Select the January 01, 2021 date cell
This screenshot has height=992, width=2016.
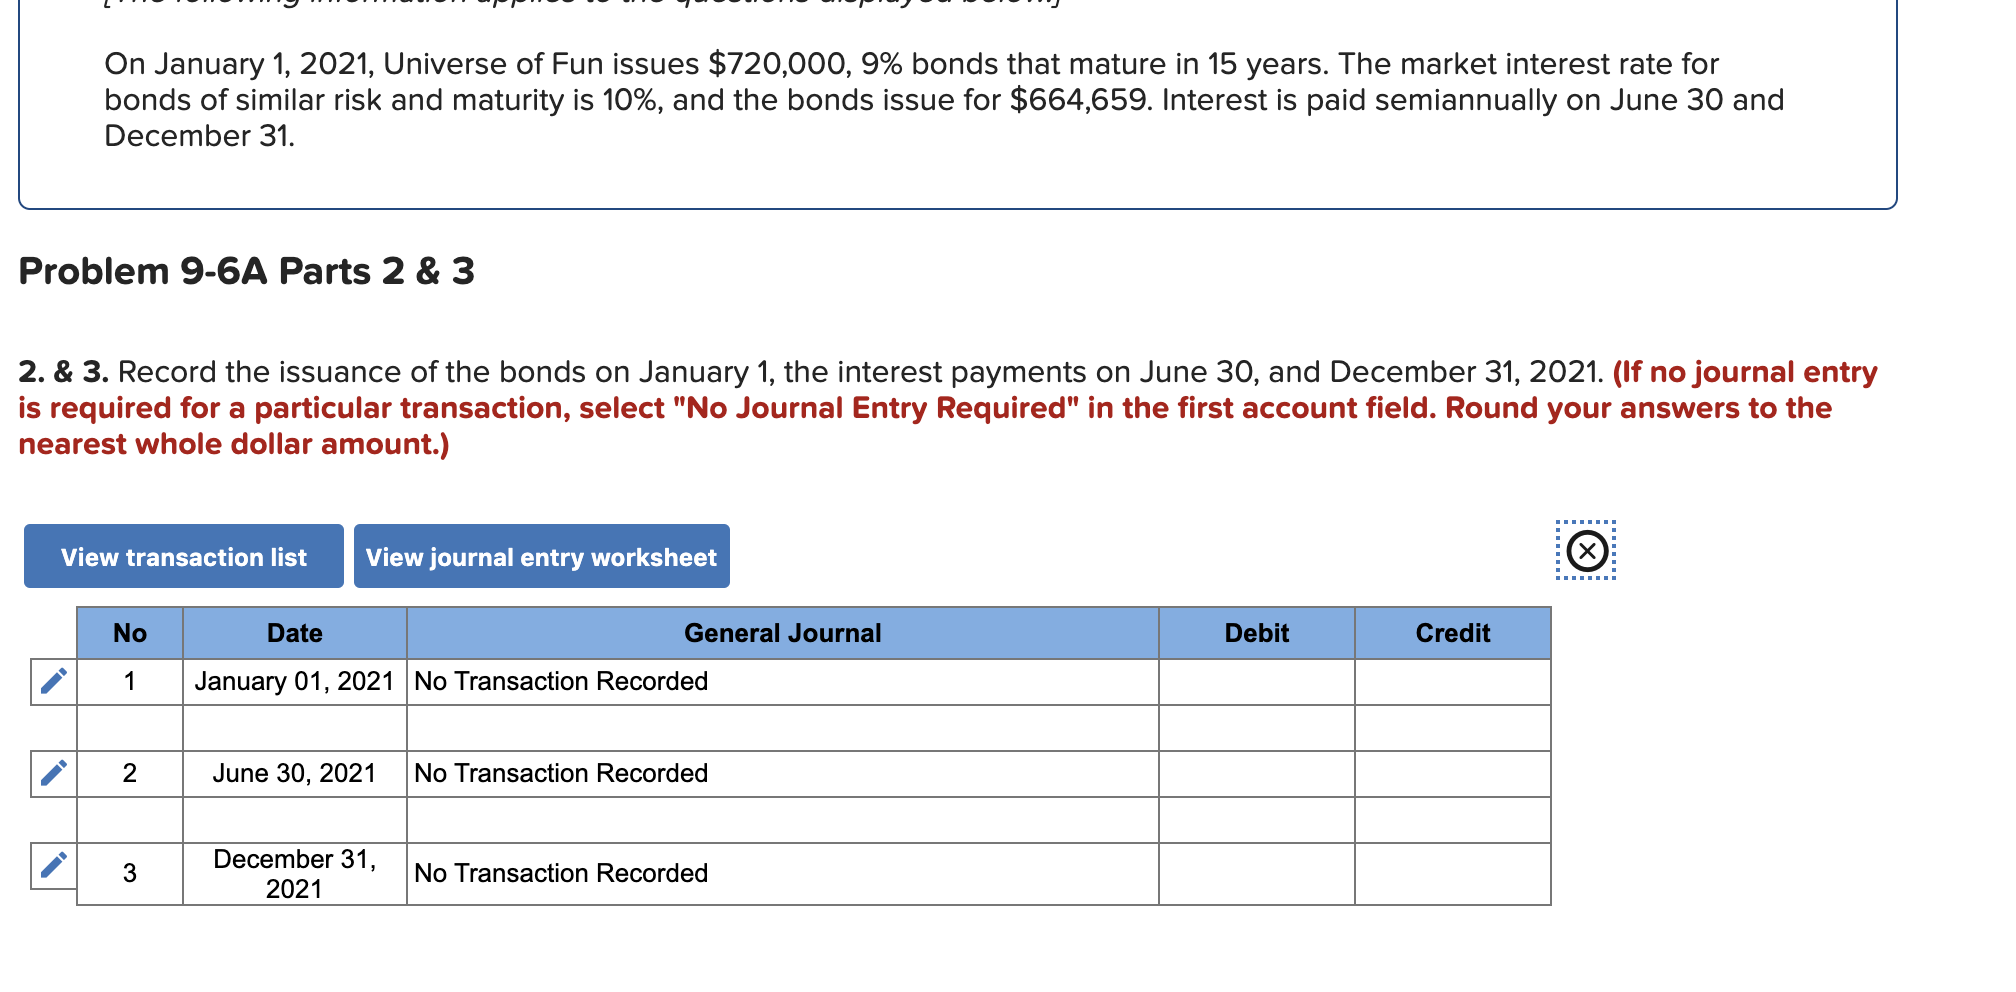point(293,681)
